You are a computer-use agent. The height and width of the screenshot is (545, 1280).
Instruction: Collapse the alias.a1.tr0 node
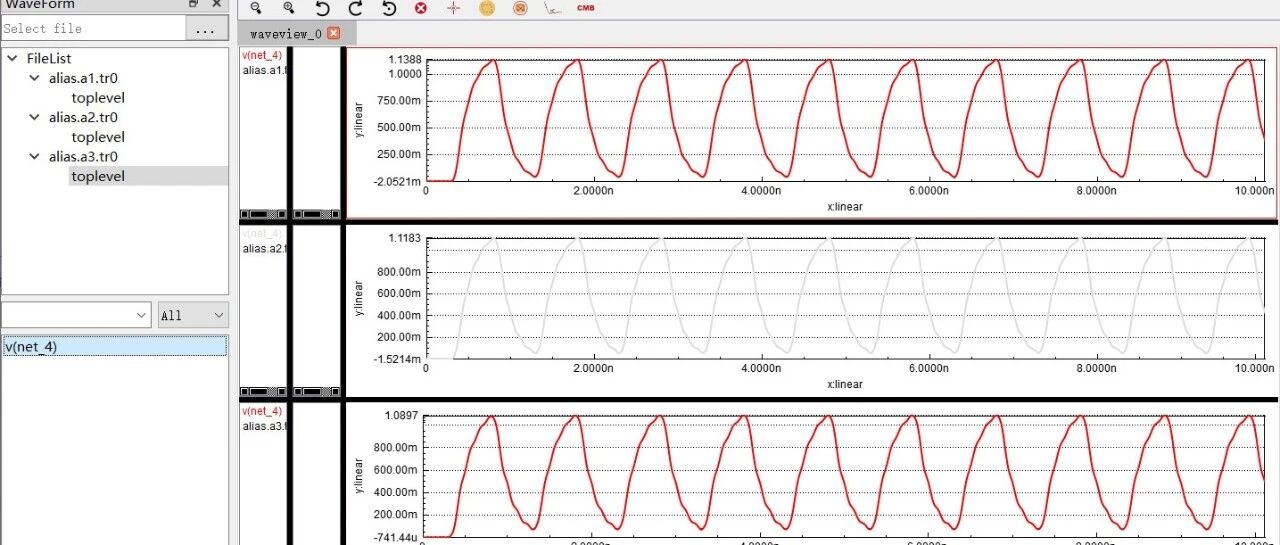35,78
